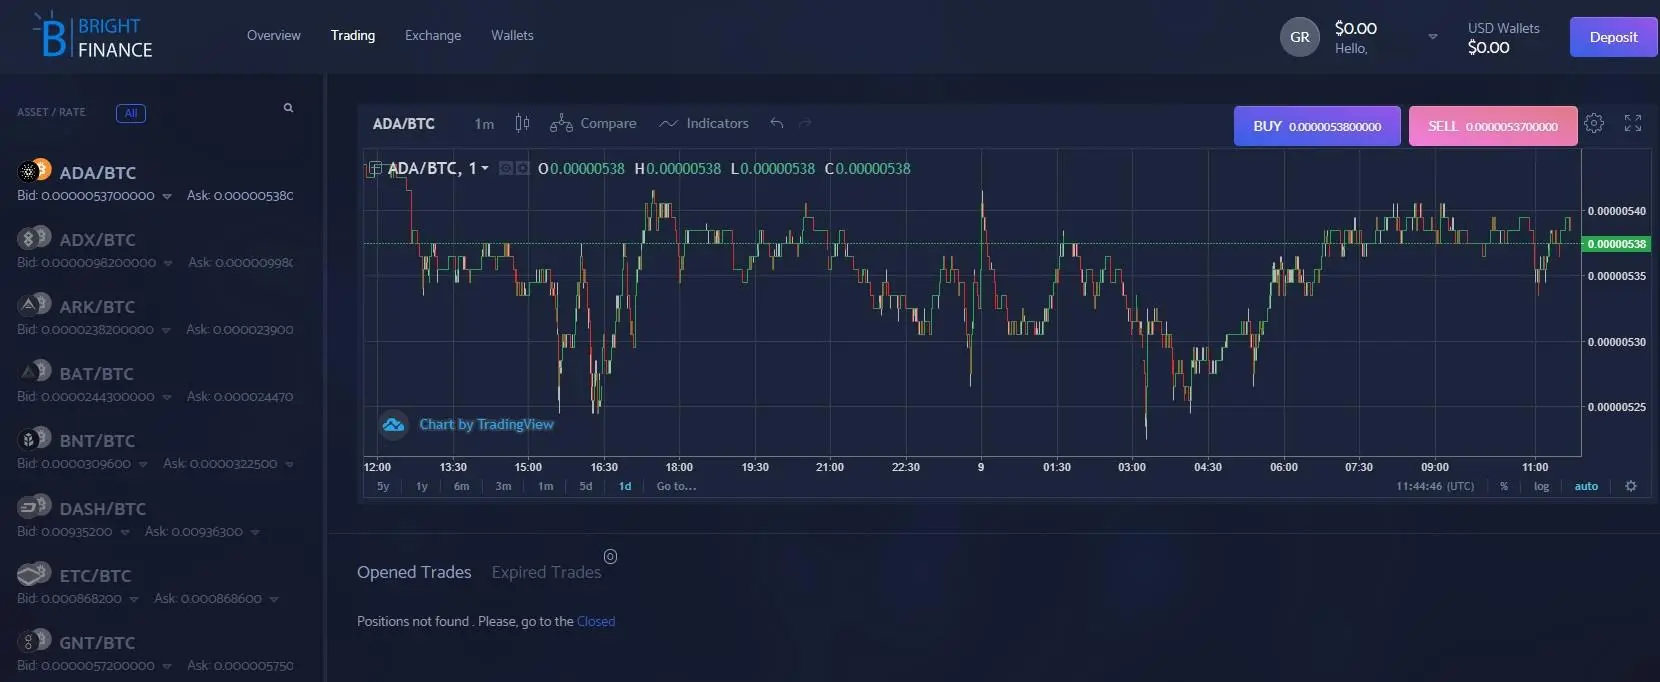
Task: Select the 5y time range
Action: coord(383,486)
